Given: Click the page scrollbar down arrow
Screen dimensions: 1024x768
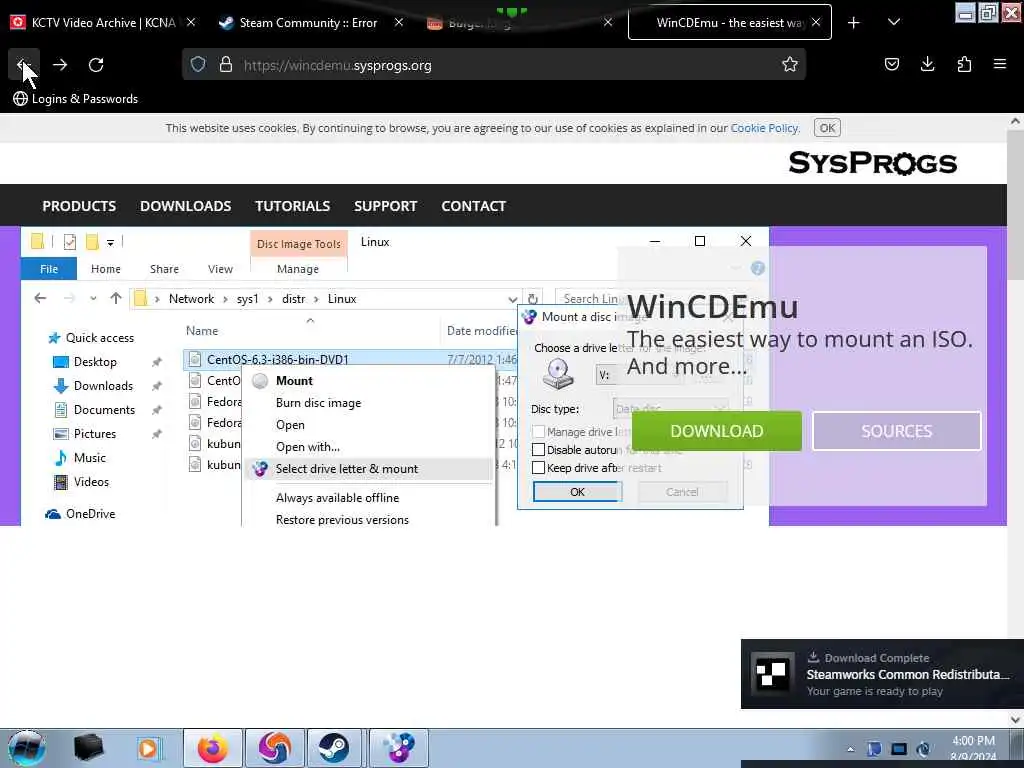Looking at the screenshot, I should [1015, 719].
